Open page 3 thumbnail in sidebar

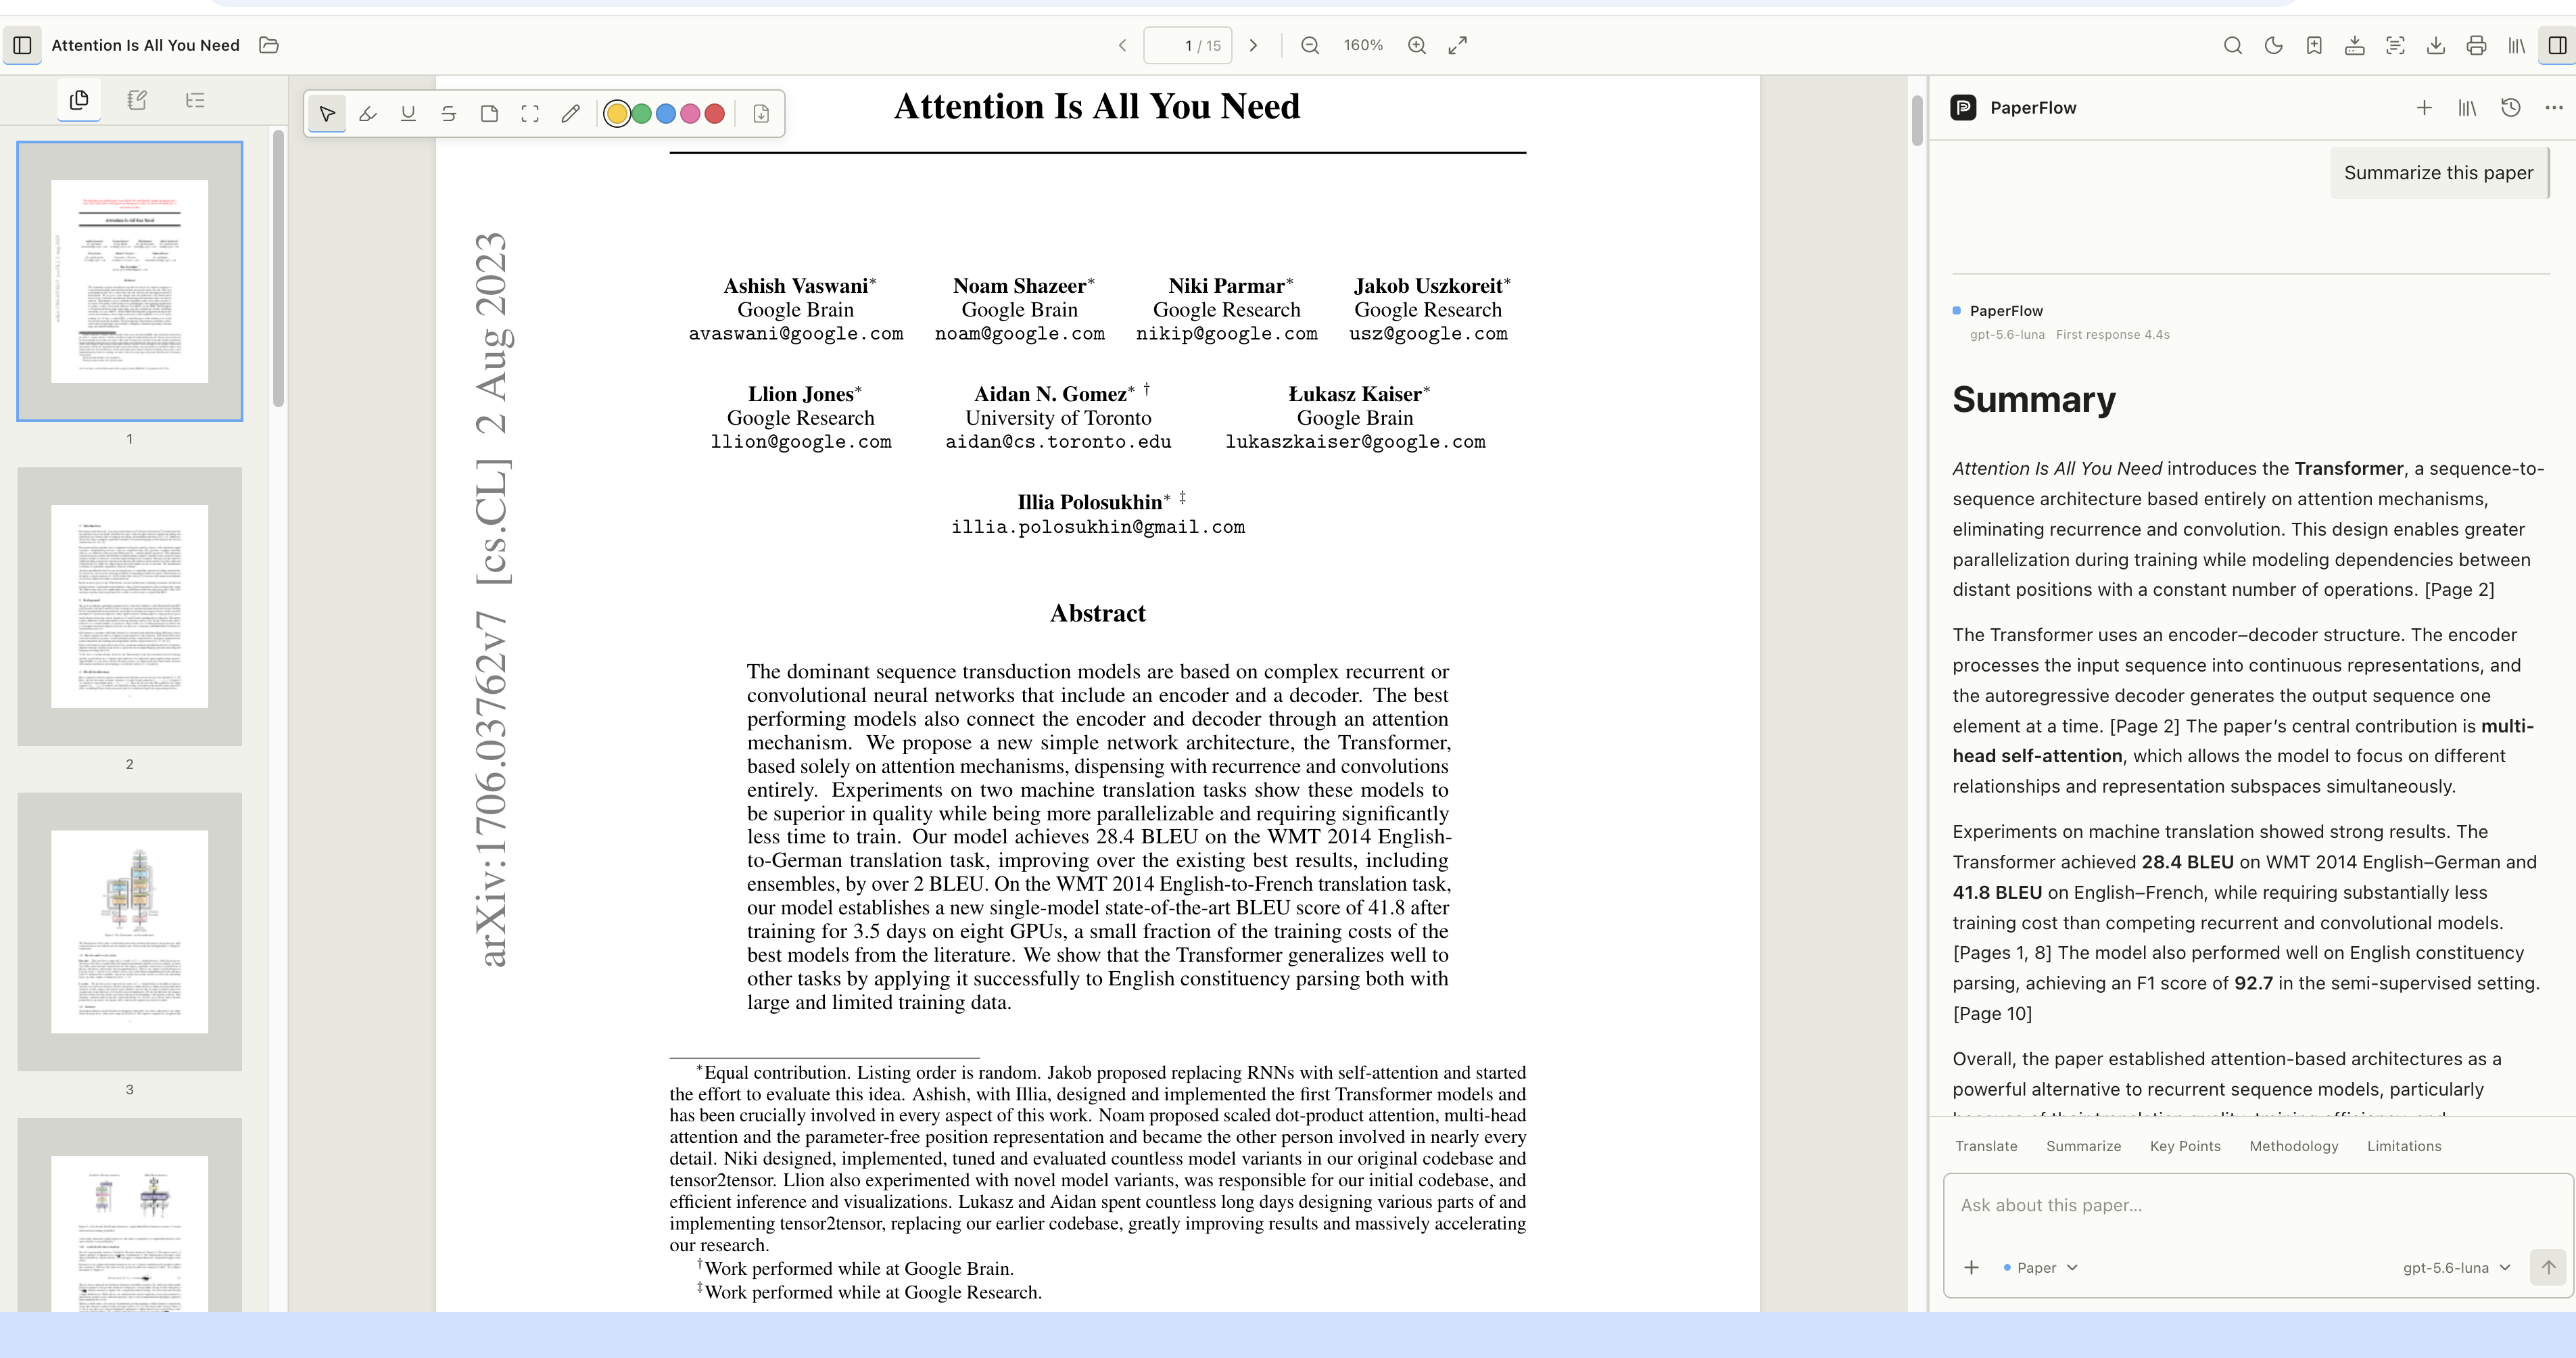coord(129,931)
